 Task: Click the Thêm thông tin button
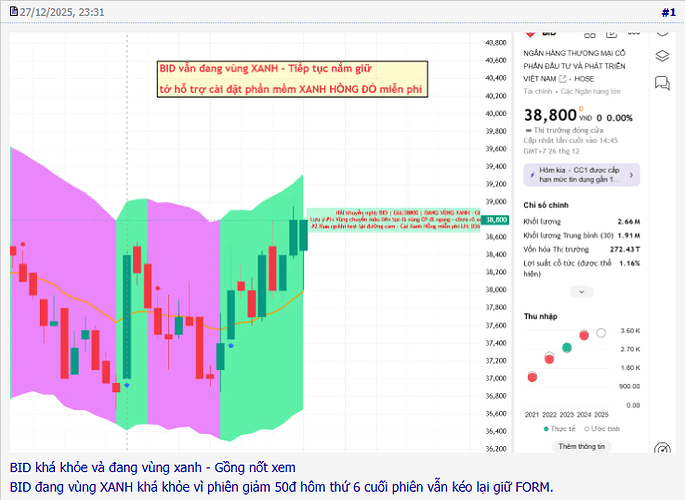click(581, 446)
